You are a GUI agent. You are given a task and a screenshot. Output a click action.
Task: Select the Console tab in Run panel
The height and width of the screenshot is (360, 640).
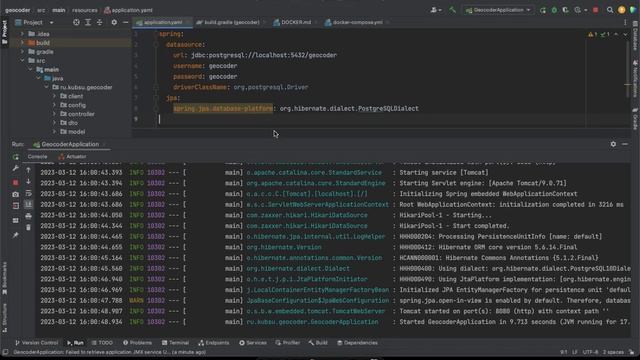(x=38, y=157)
